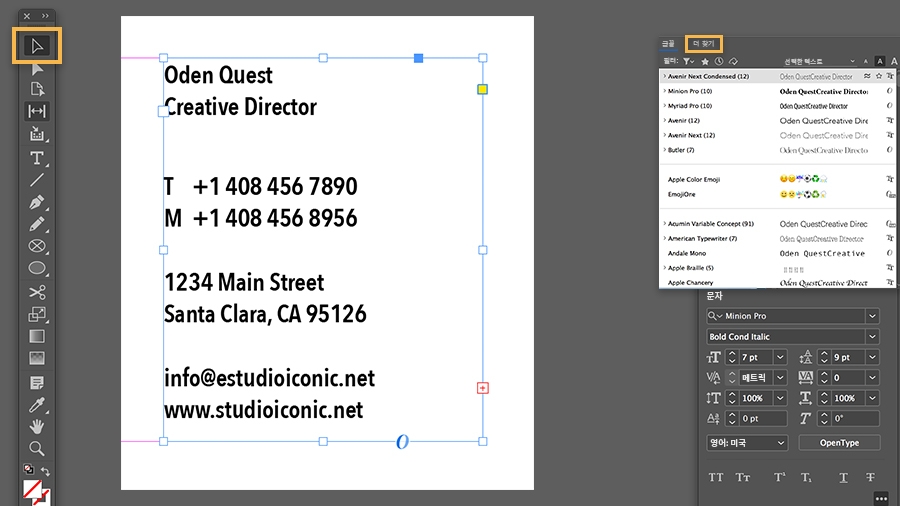The image size is (900, 506).
Task: Show fonts similar to Avenir Next Condensed
Action: (867, 76)
